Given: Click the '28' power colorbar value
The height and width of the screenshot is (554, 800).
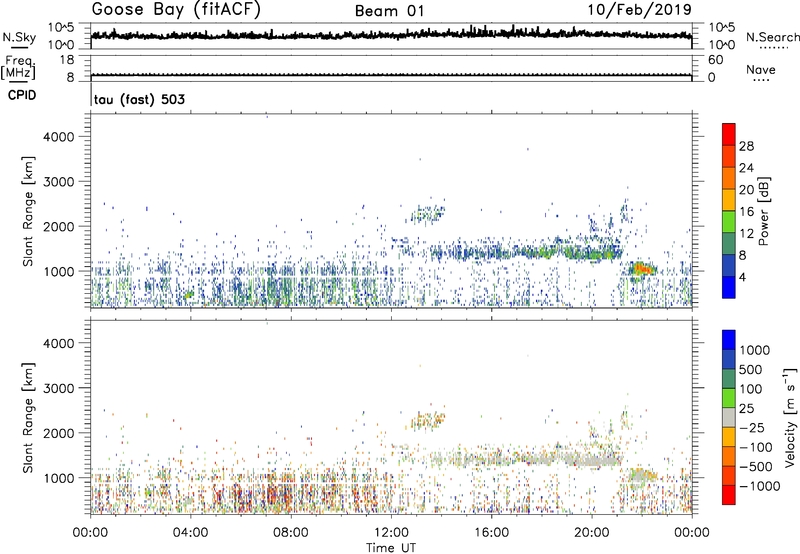Looking at the screenshot, I should point(746,146).
